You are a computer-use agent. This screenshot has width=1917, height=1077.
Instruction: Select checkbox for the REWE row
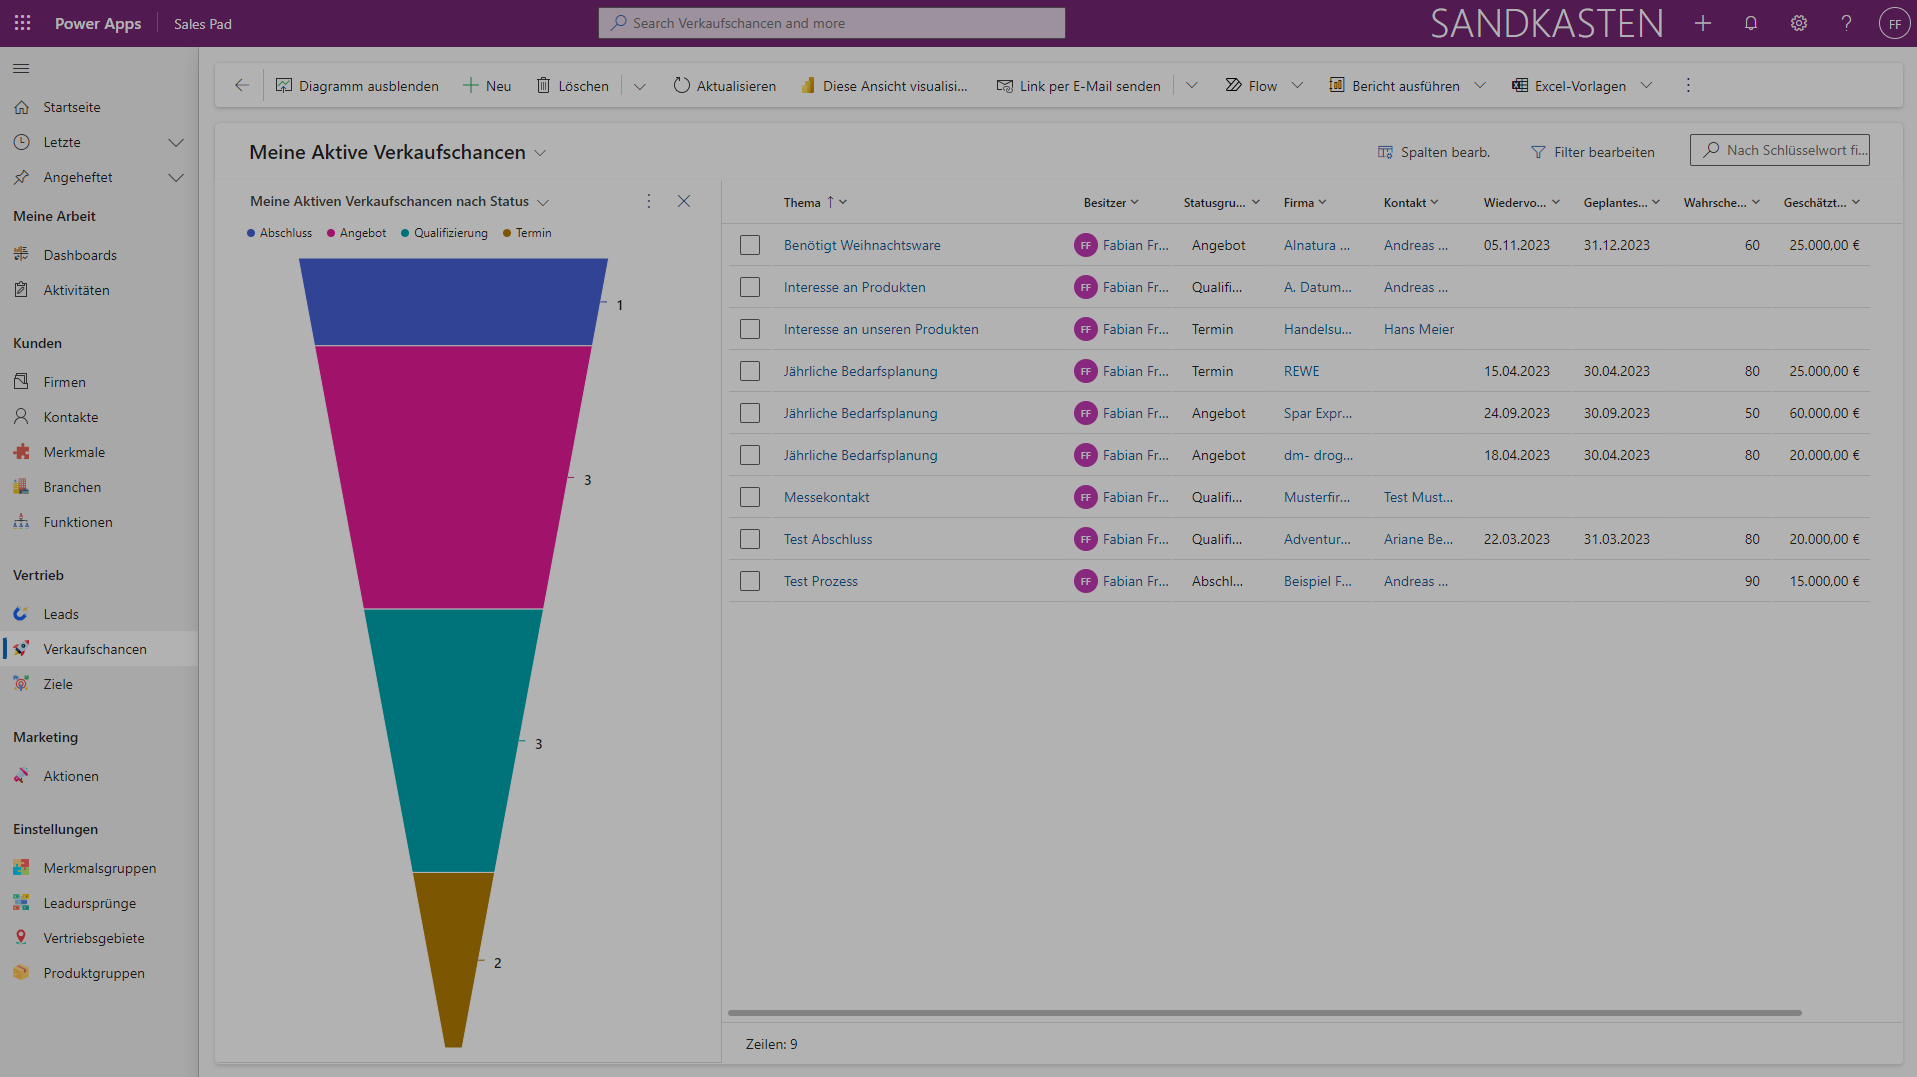point(750,371)
